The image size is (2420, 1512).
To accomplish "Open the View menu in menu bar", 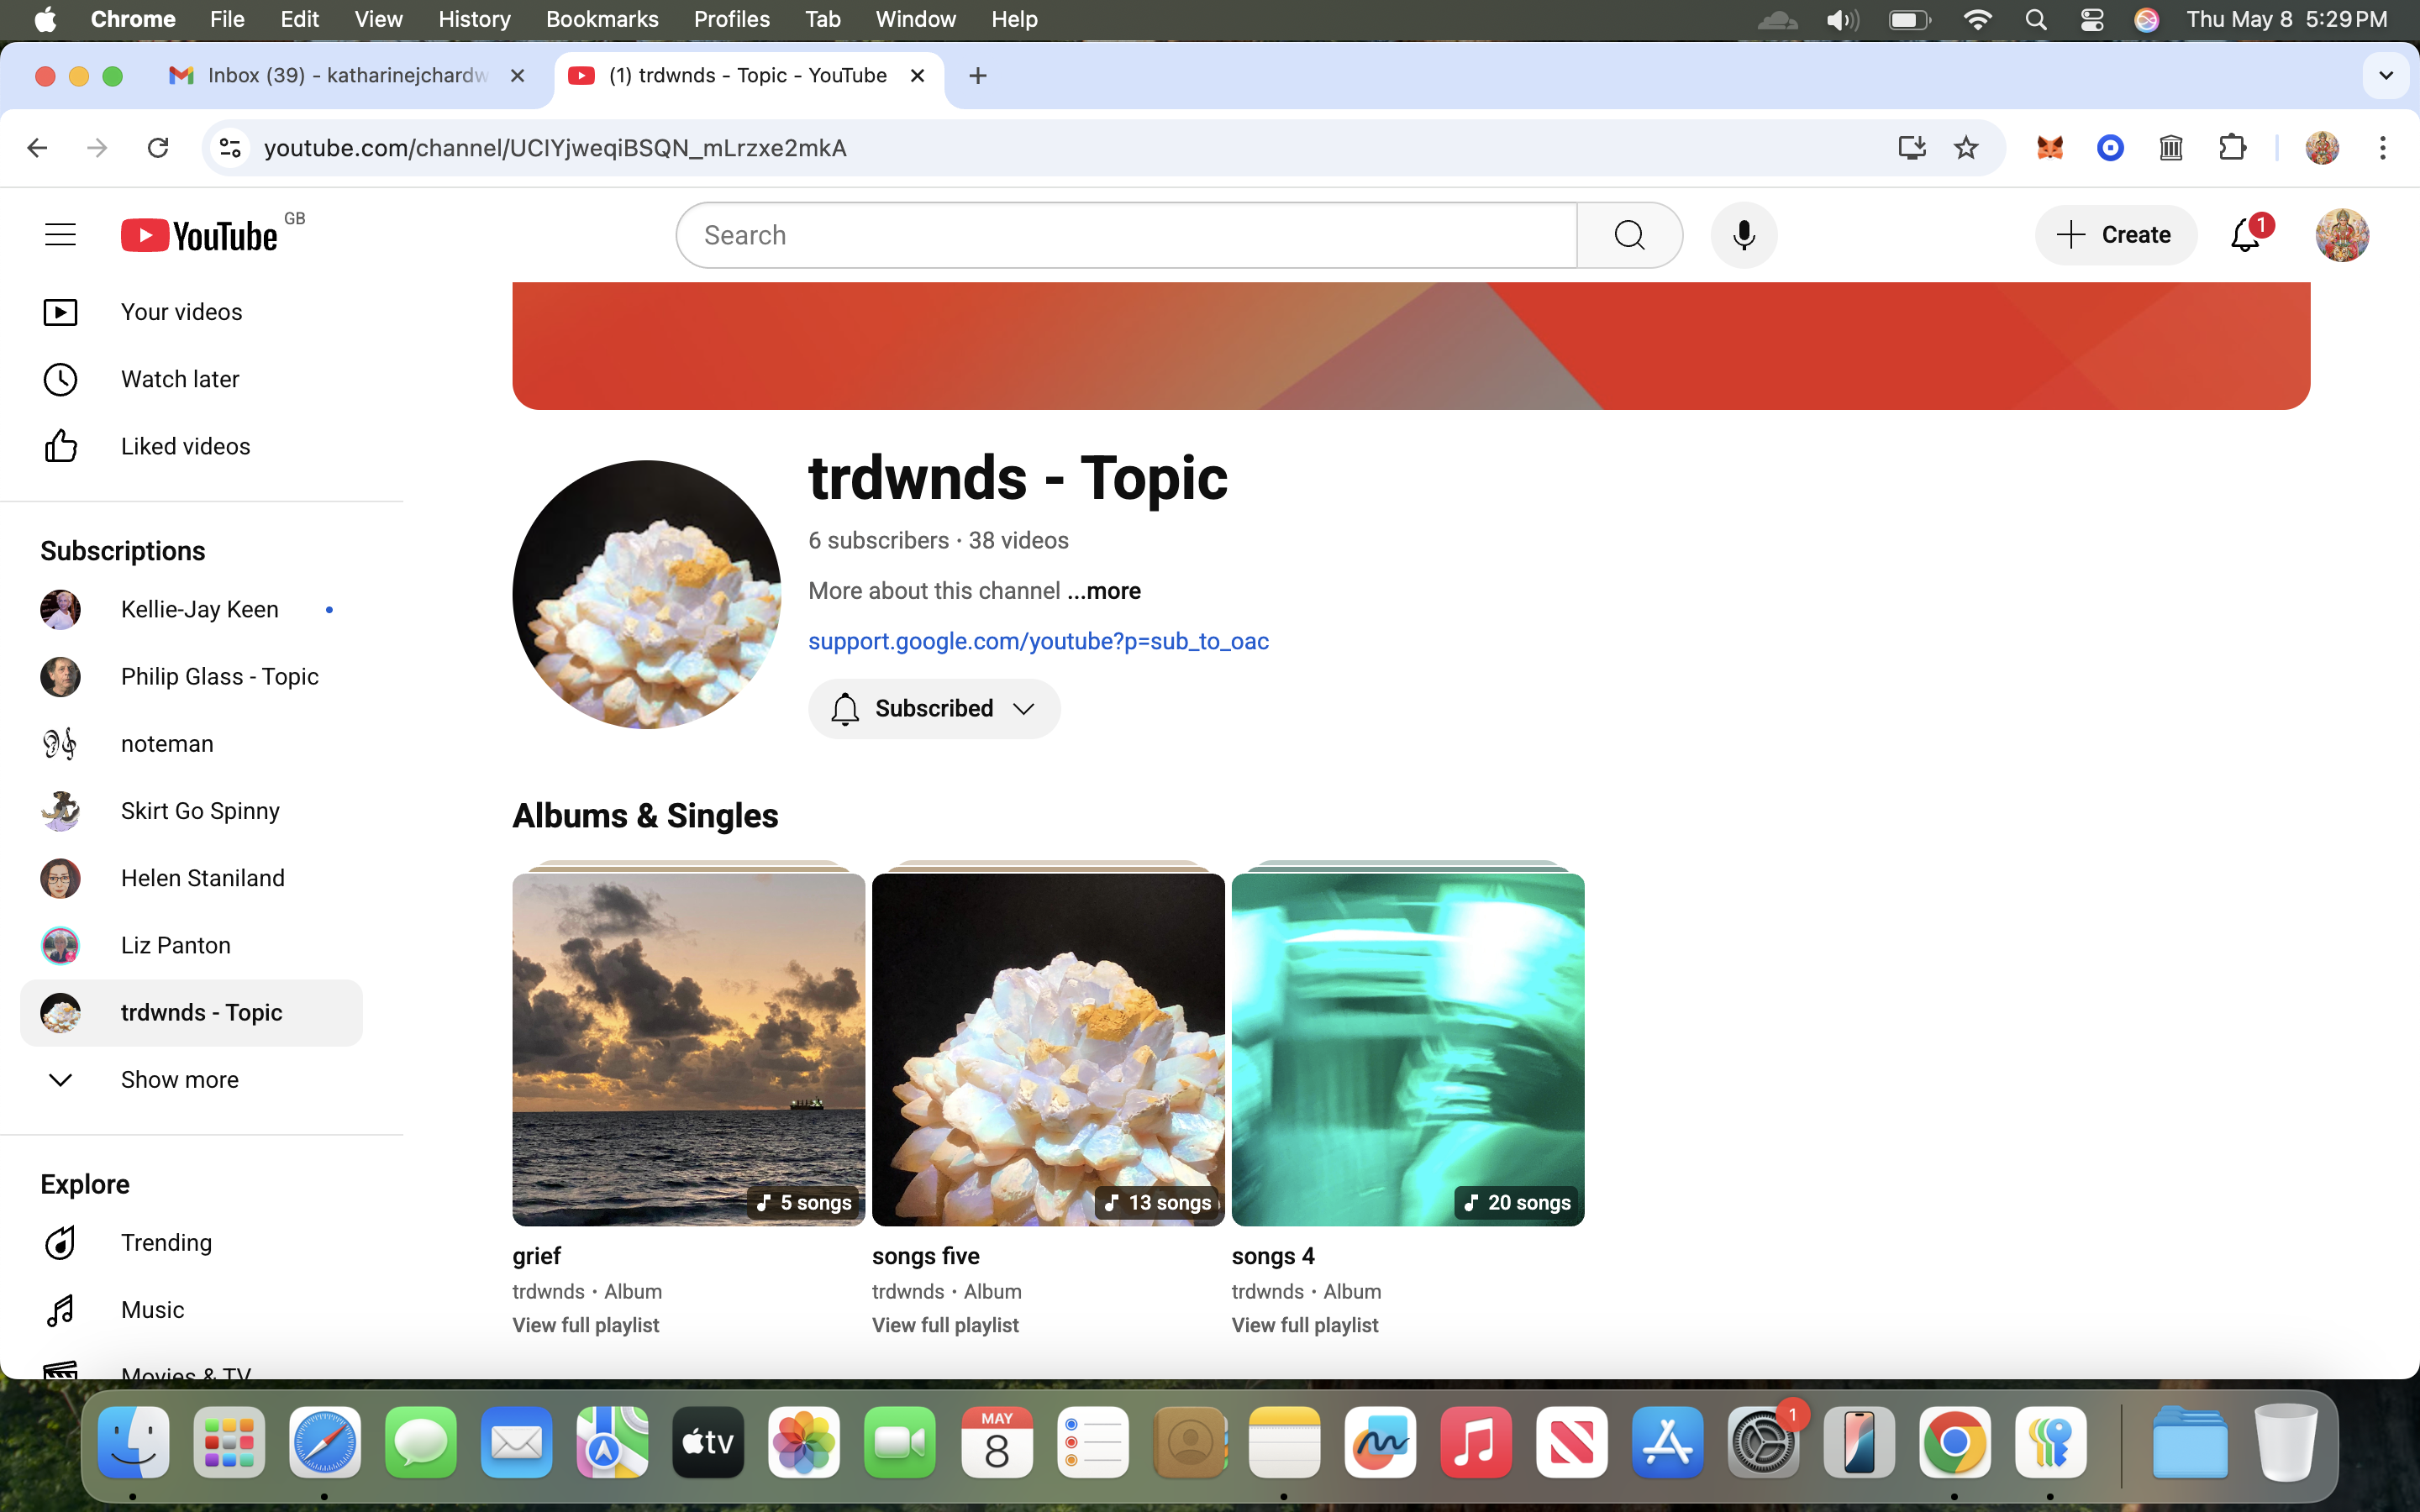I will pyautogui.click(x=378, y=19).
